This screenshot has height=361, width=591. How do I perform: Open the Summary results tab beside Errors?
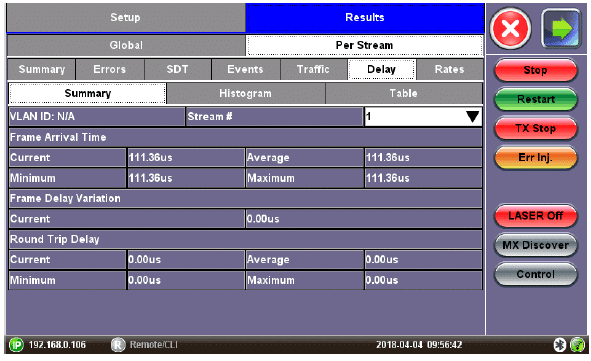(x=41, y=69)
